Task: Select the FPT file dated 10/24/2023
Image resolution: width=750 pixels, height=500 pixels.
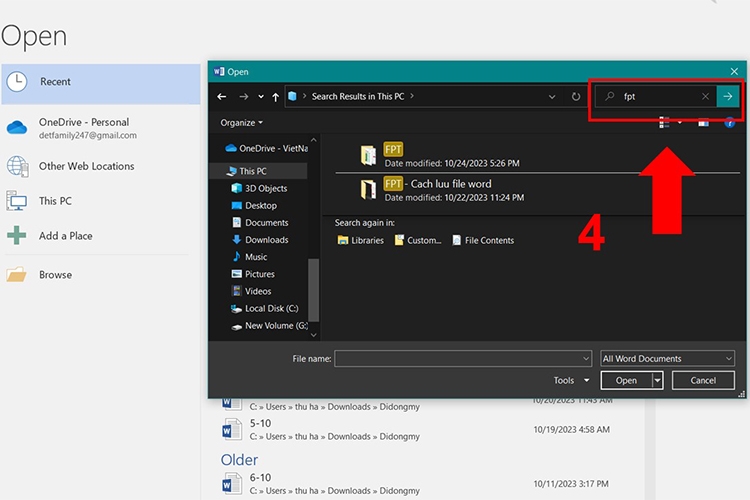Action: coord(536,156)
